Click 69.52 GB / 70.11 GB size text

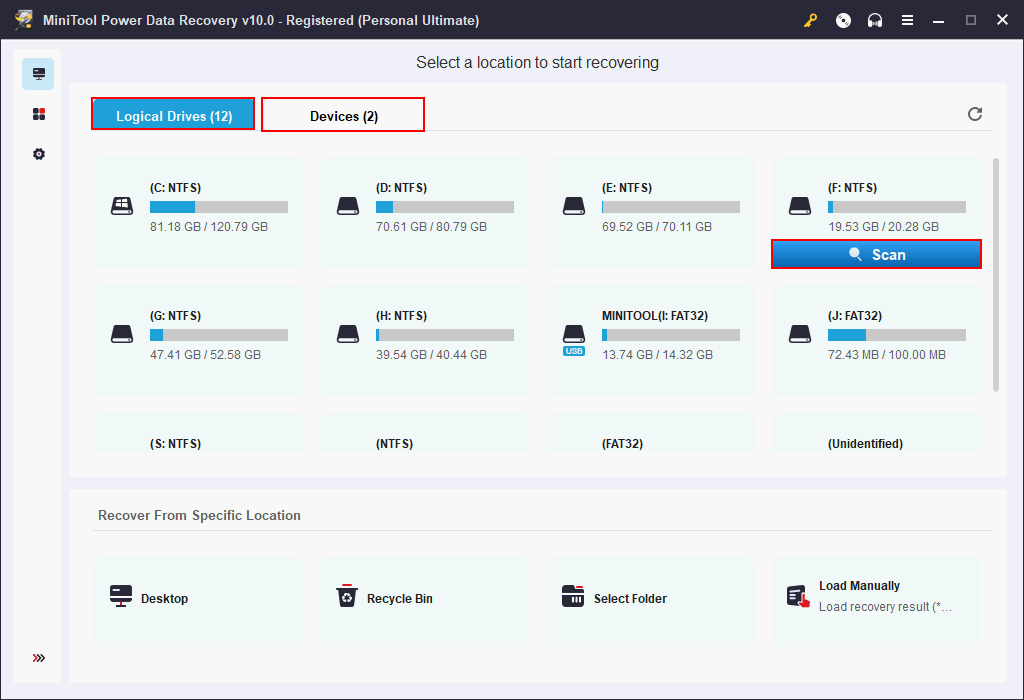click(657, 227)
